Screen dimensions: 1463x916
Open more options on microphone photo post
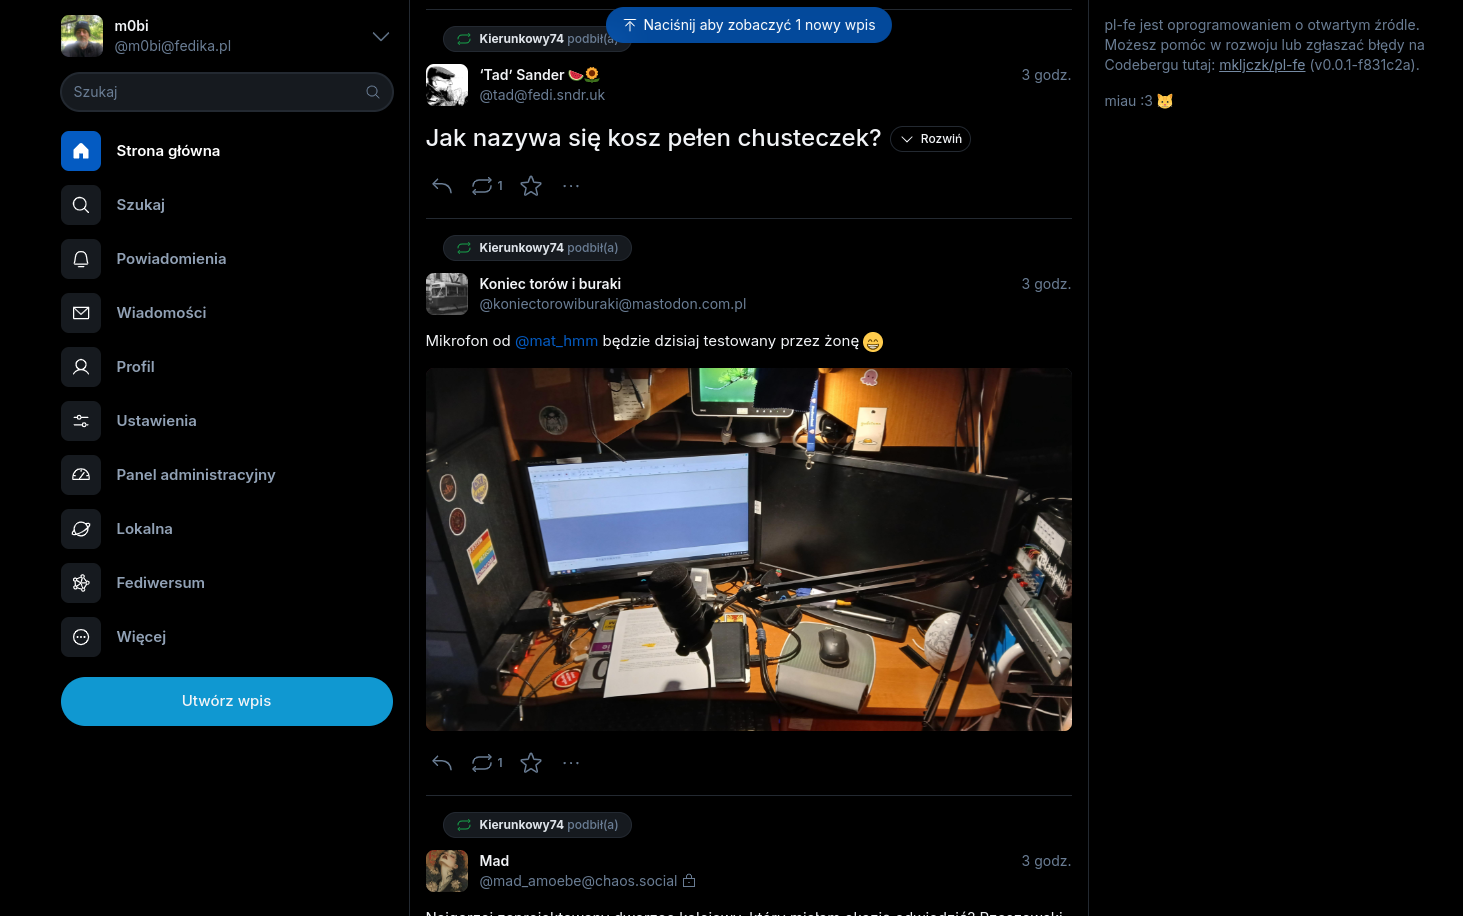click(571, 763)
